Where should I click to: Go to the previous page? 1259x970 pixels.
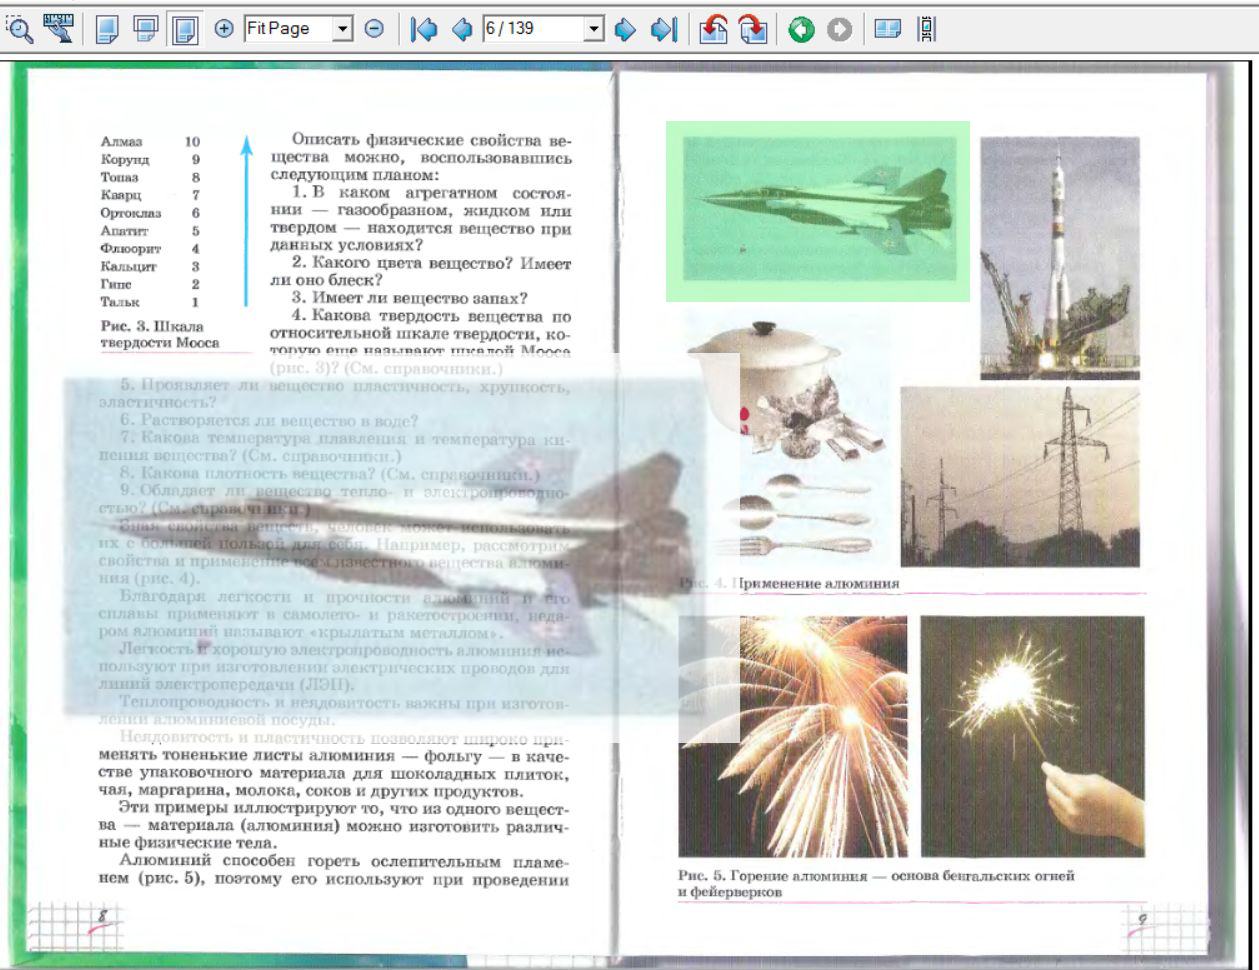[462, 30]
